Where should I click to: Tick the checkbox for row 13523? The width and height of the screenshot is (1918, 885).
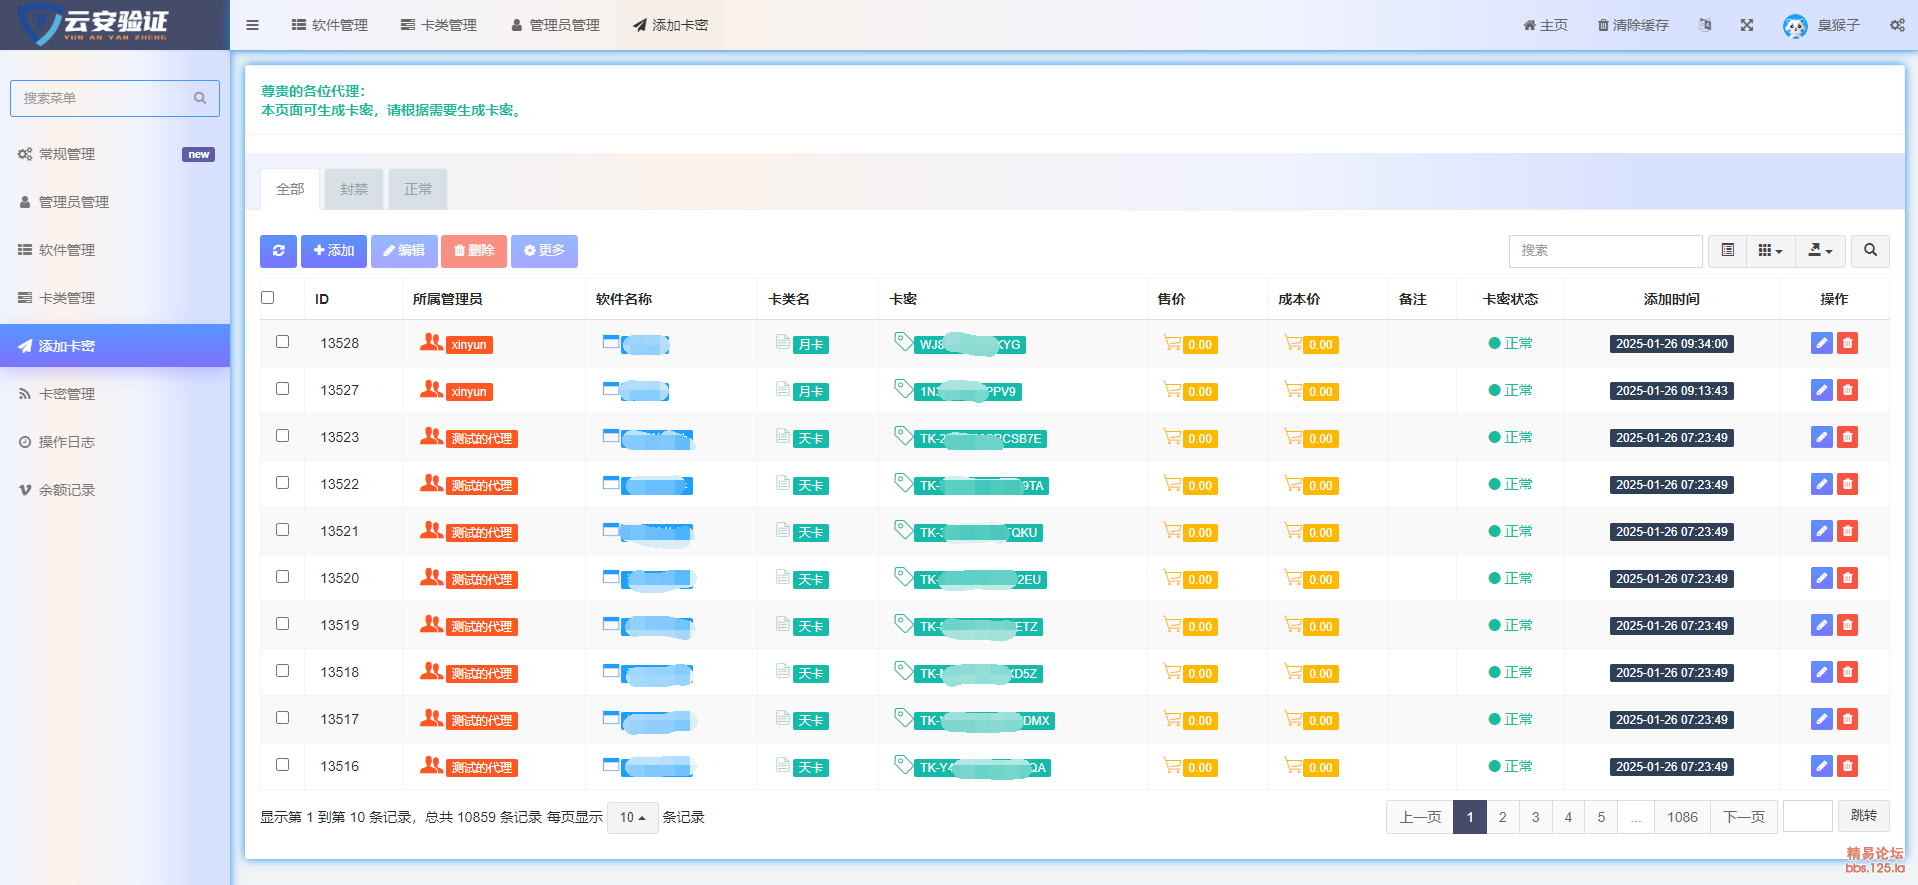click(282, 436)
